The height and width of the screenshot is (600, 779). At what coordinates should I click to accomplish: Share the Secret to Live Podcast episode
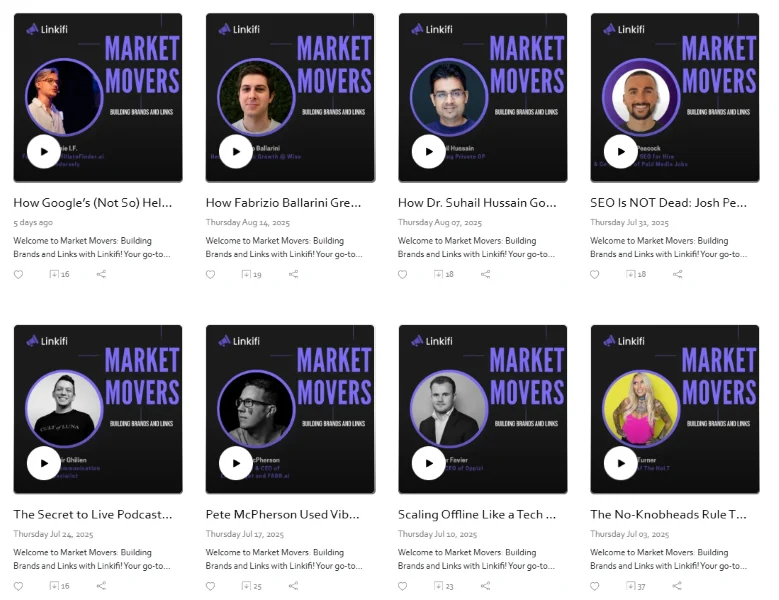[101, 586]
